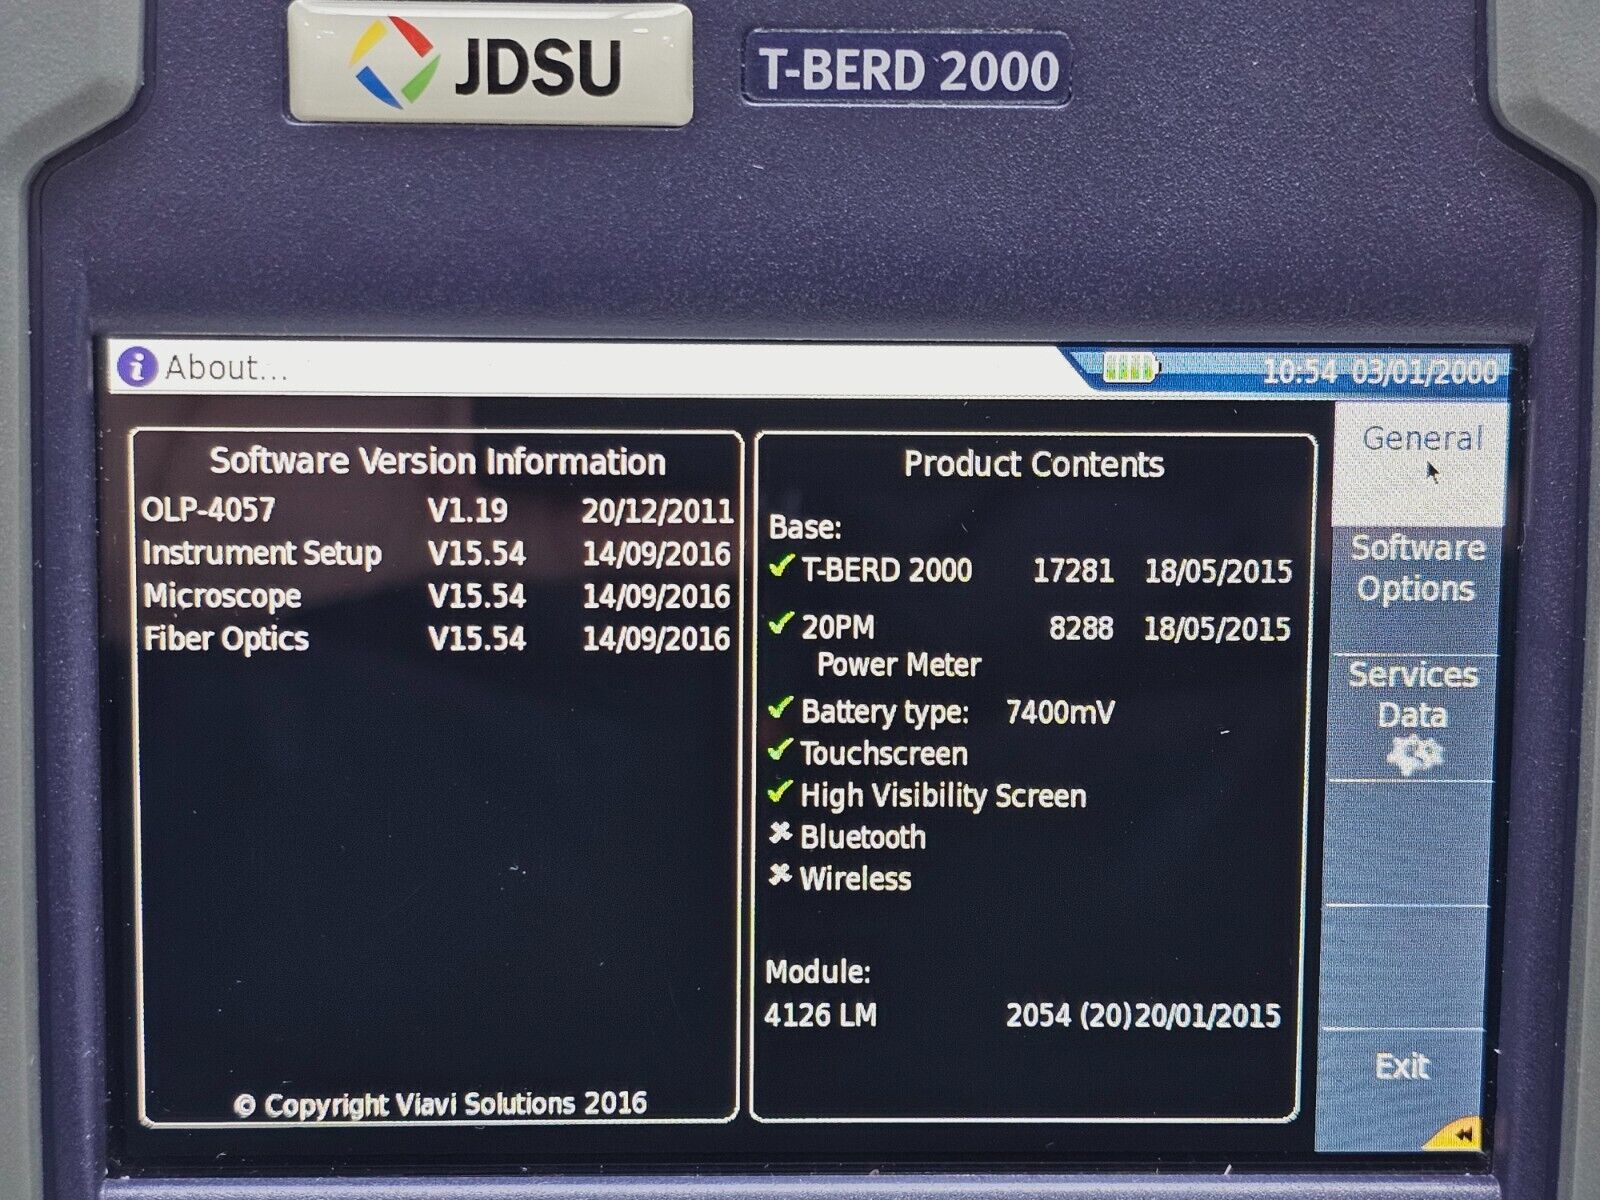Click the V1.19 version value
Screen dimensions: 1600x1200
[x=468, y=511]
